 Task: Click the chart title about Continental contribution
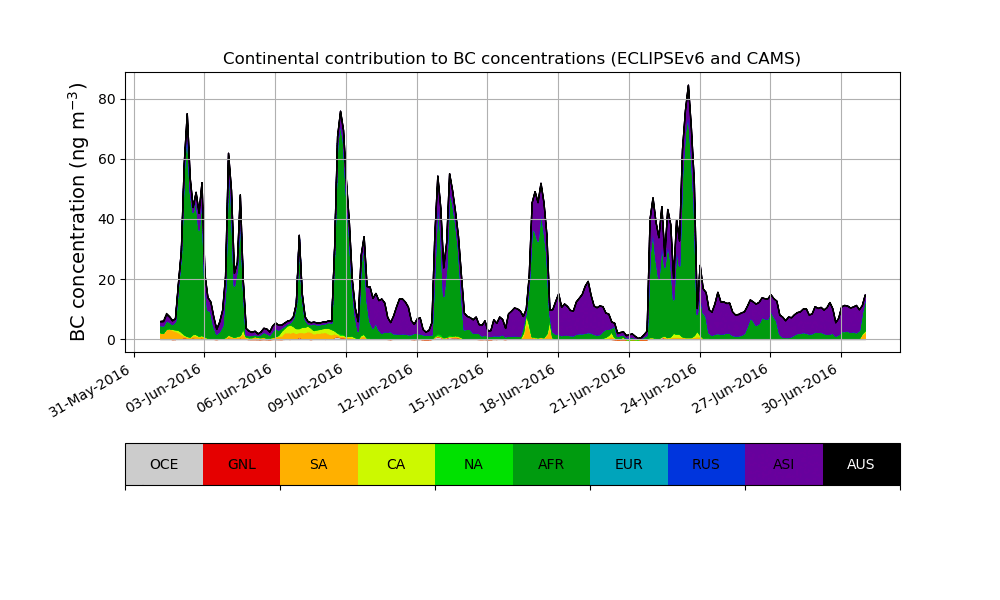click(511, 58)
